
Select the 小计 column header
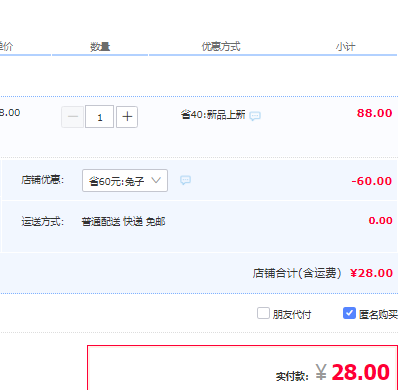(345, 47)
